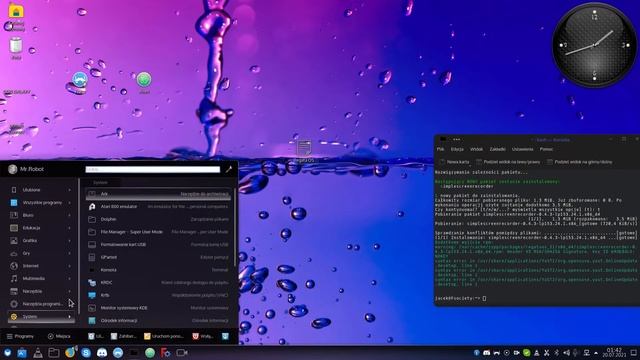Image resolution: width=640 pixels, height=360 pixels.
Task: Open File Manager - Super User Mode
Action: (x=158, y=232)
